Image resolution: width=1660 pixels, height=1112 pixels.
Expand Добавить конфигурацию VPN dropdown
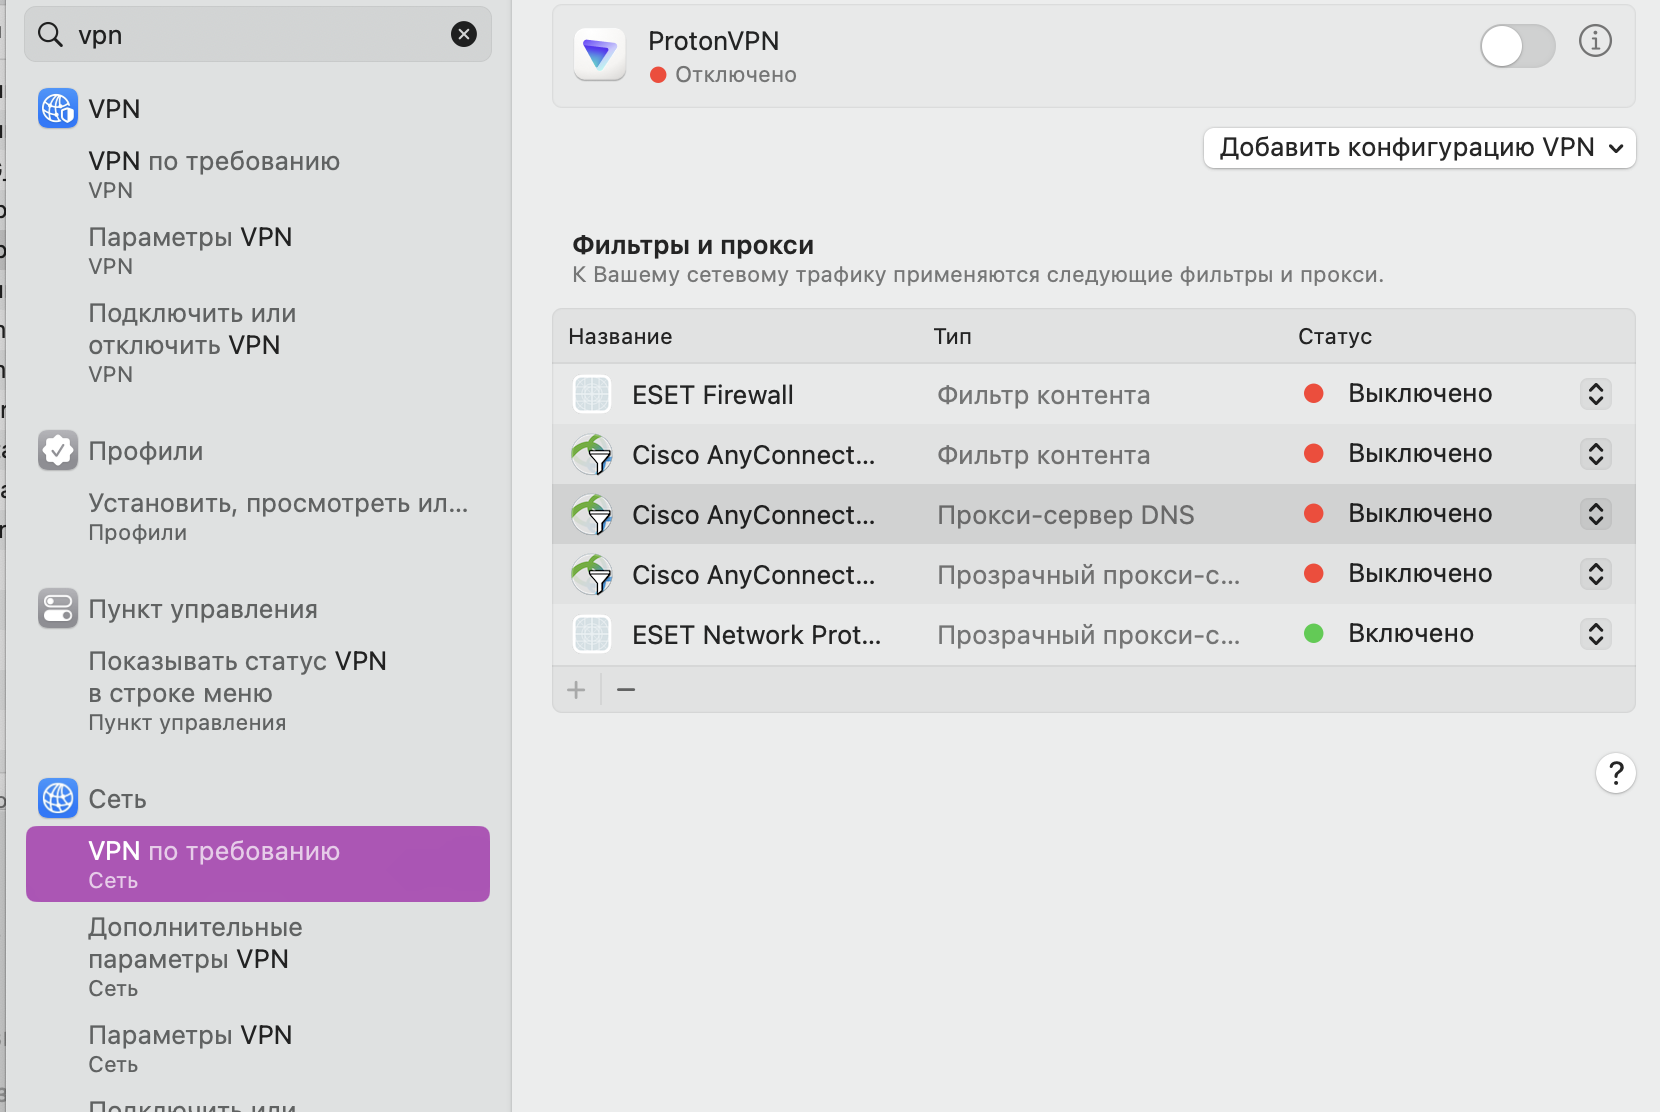click(x=1419, y=148)
